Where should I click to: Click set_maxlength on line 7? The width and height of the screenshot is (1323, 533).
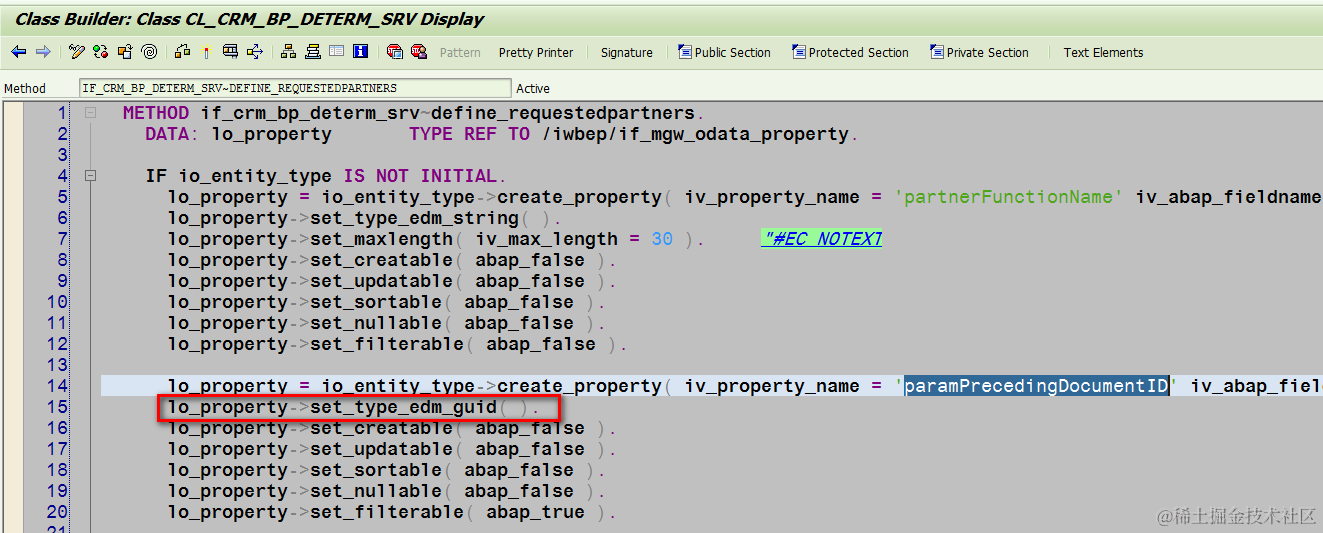click(381, 239)
